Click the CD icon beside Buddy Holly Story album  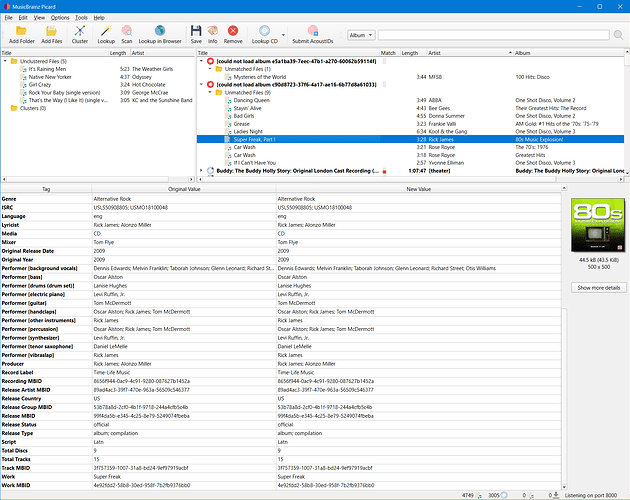(210, 171)
